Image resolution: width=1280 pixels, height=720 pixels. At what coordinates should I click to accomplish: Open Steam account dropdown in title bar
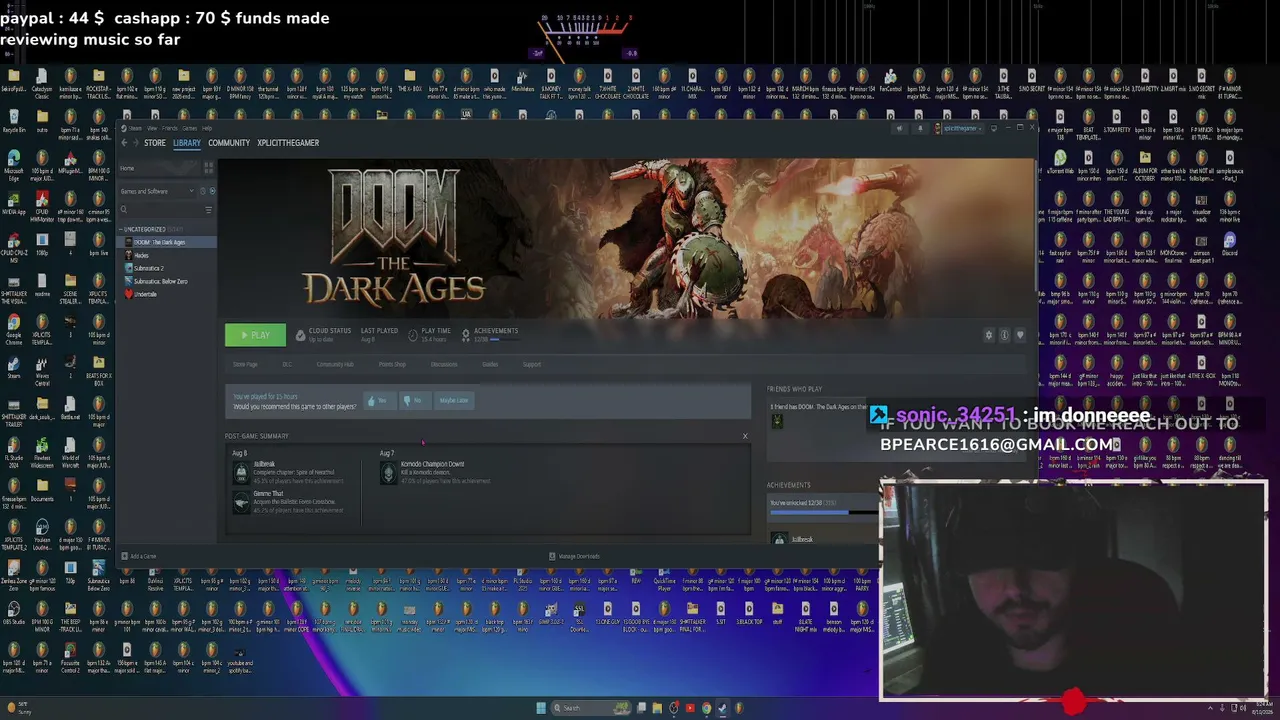(961, 128)
